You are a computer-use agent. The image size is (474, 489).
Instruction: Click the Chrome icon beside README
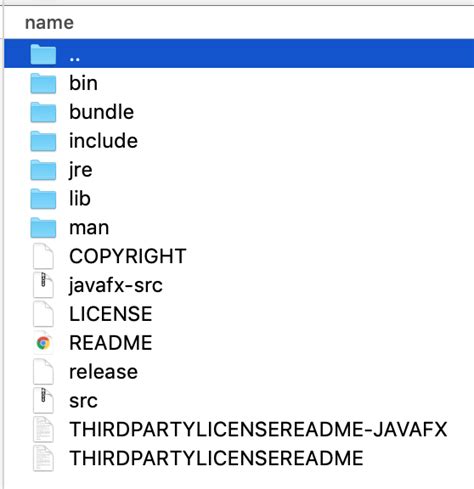point(43,343)
